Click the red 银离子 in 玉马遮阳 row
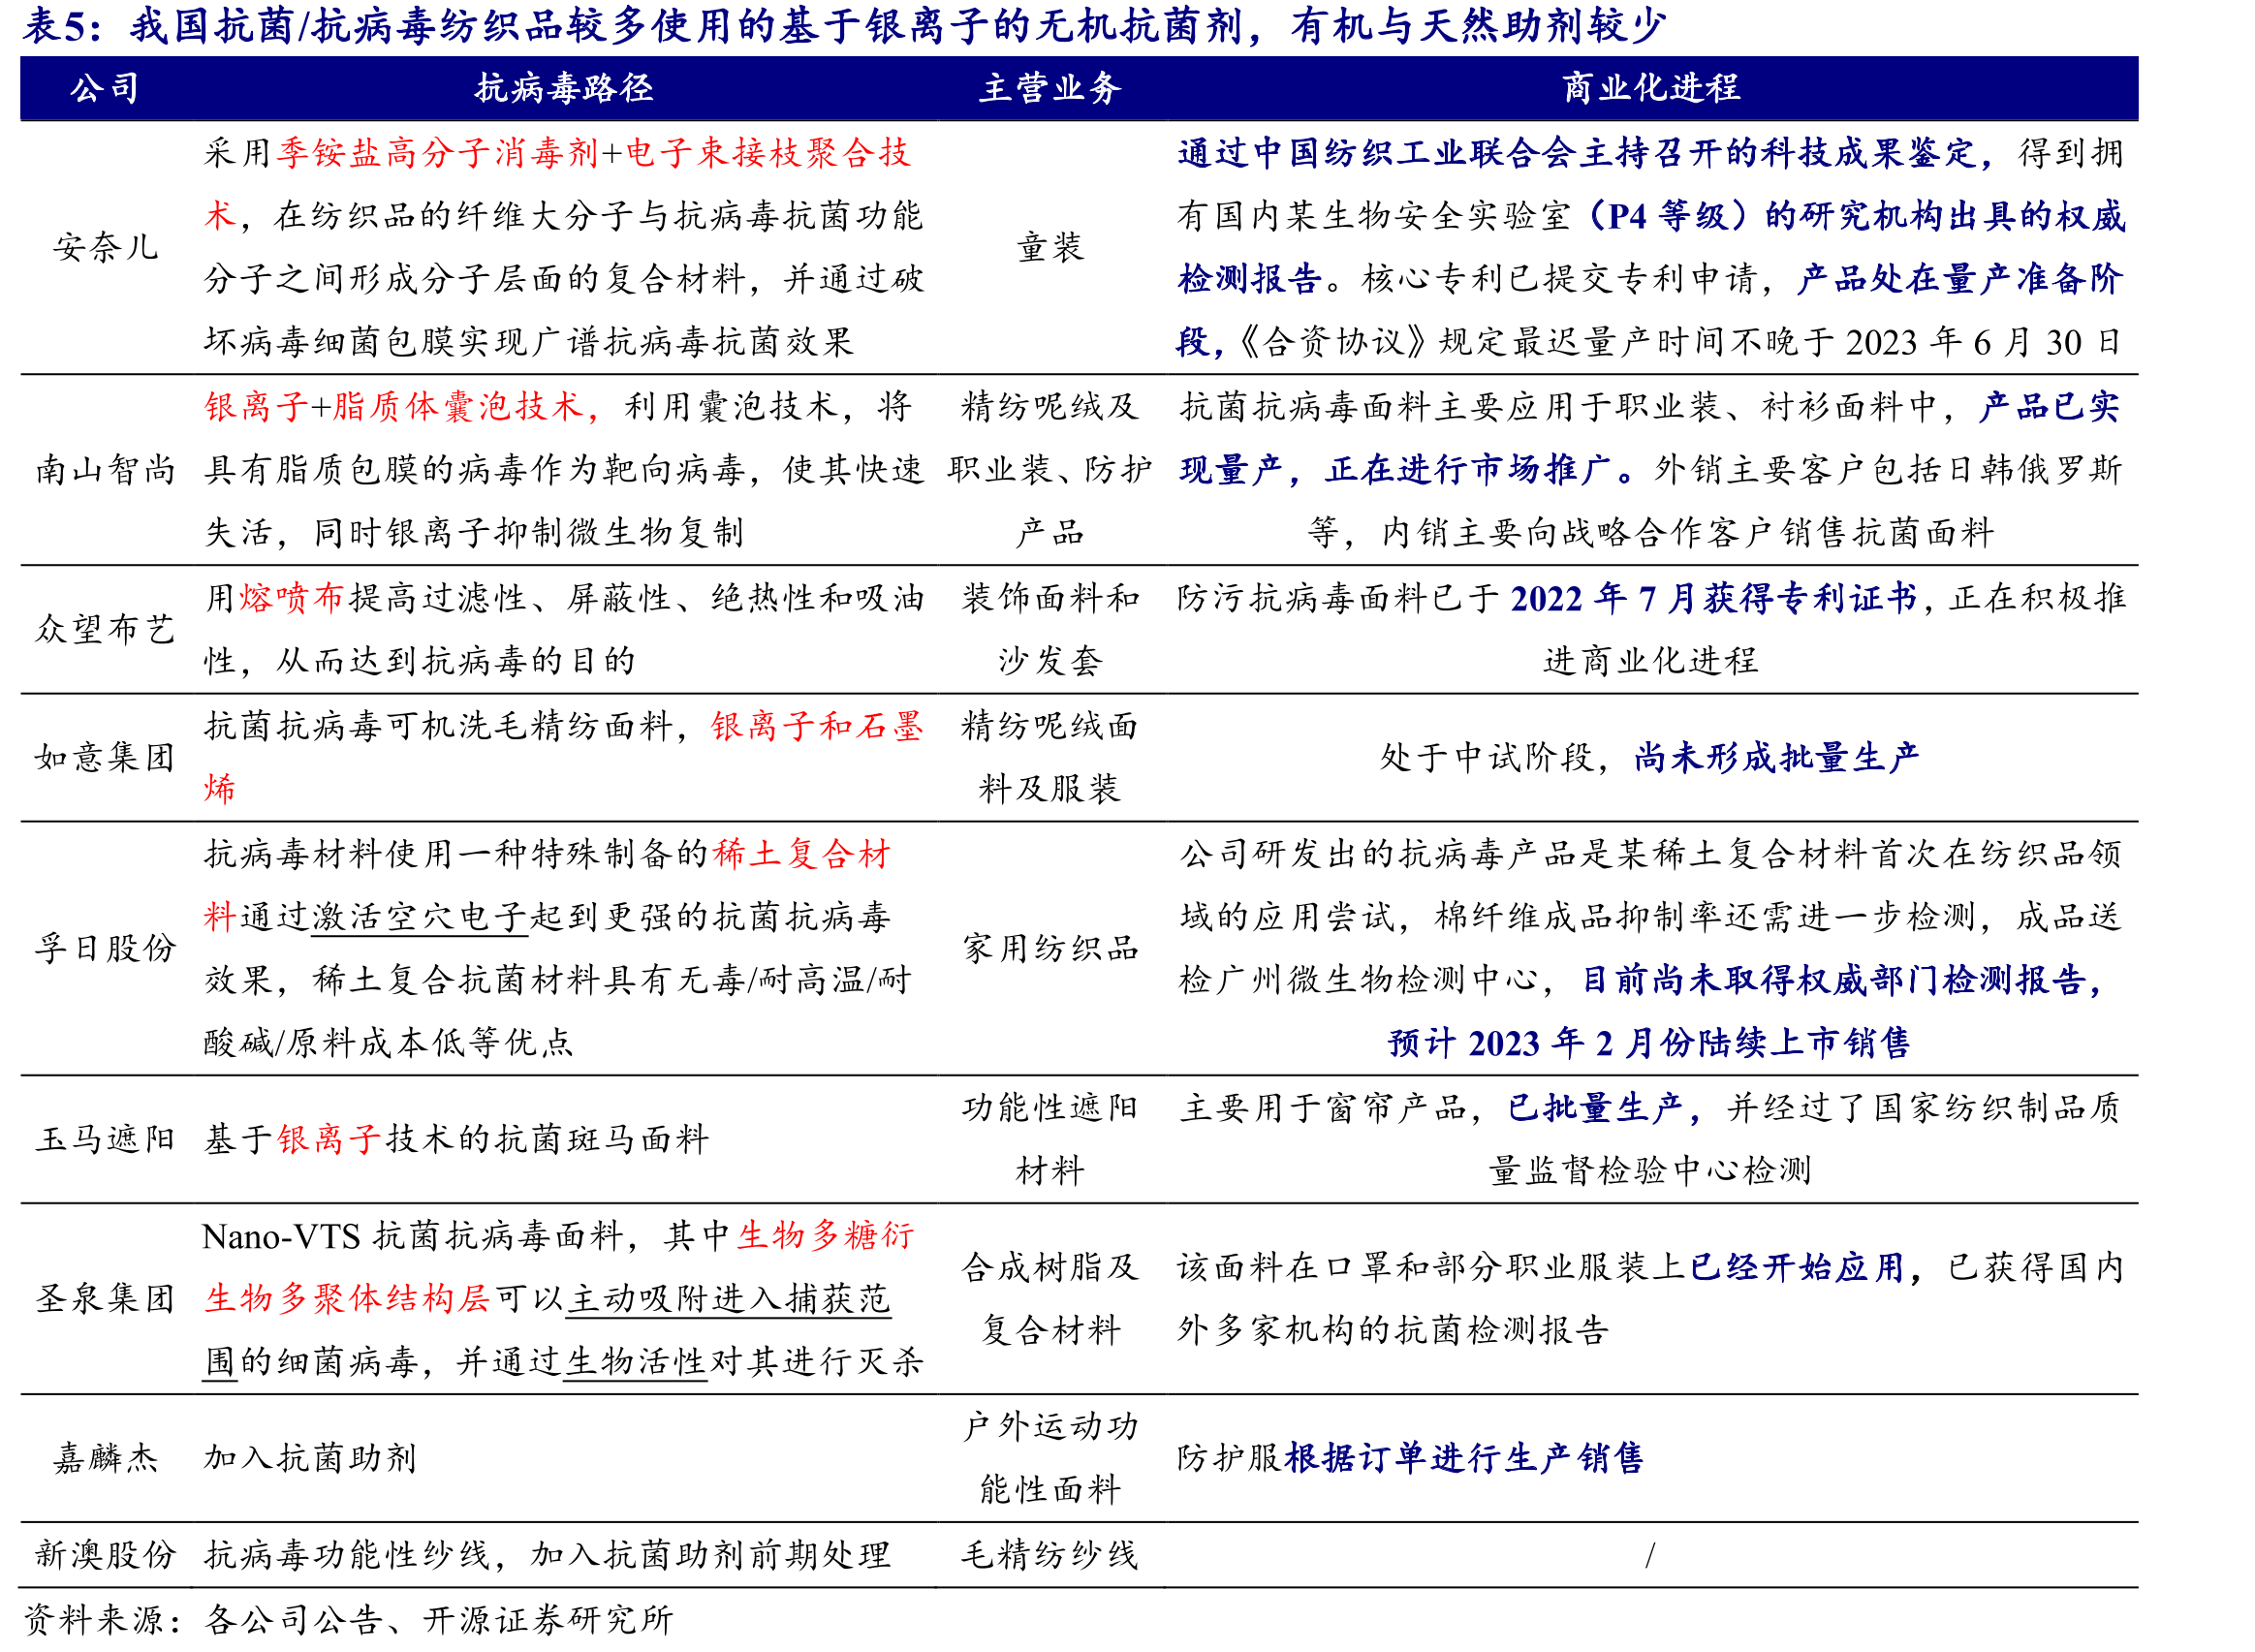 pos(329,1139)
